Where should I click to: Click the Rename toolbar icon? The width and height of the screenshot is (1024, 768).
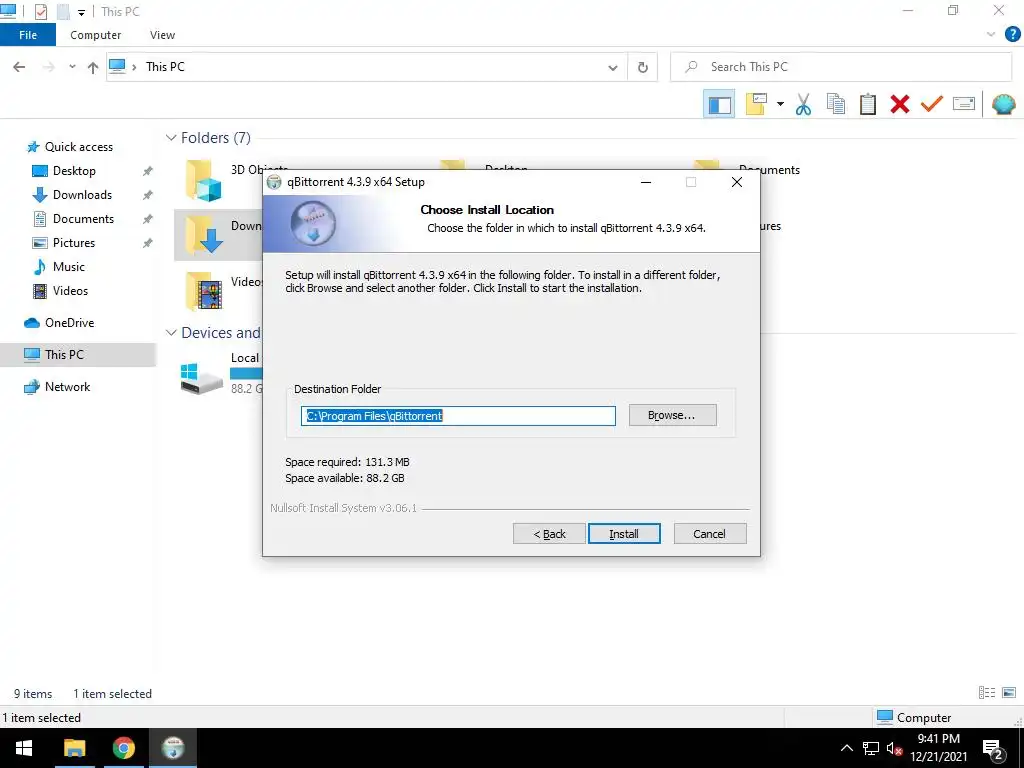pos(964,104)
